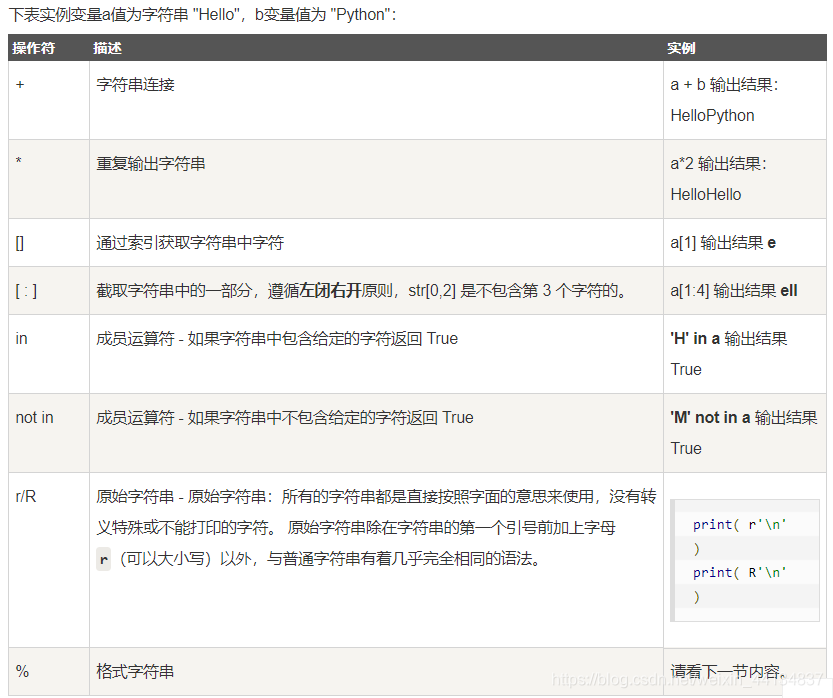Image resolution: width=833 pixels, height=698 pixels.
Task: Click the bold 左闭右开 text
Action: click(330, 291)
